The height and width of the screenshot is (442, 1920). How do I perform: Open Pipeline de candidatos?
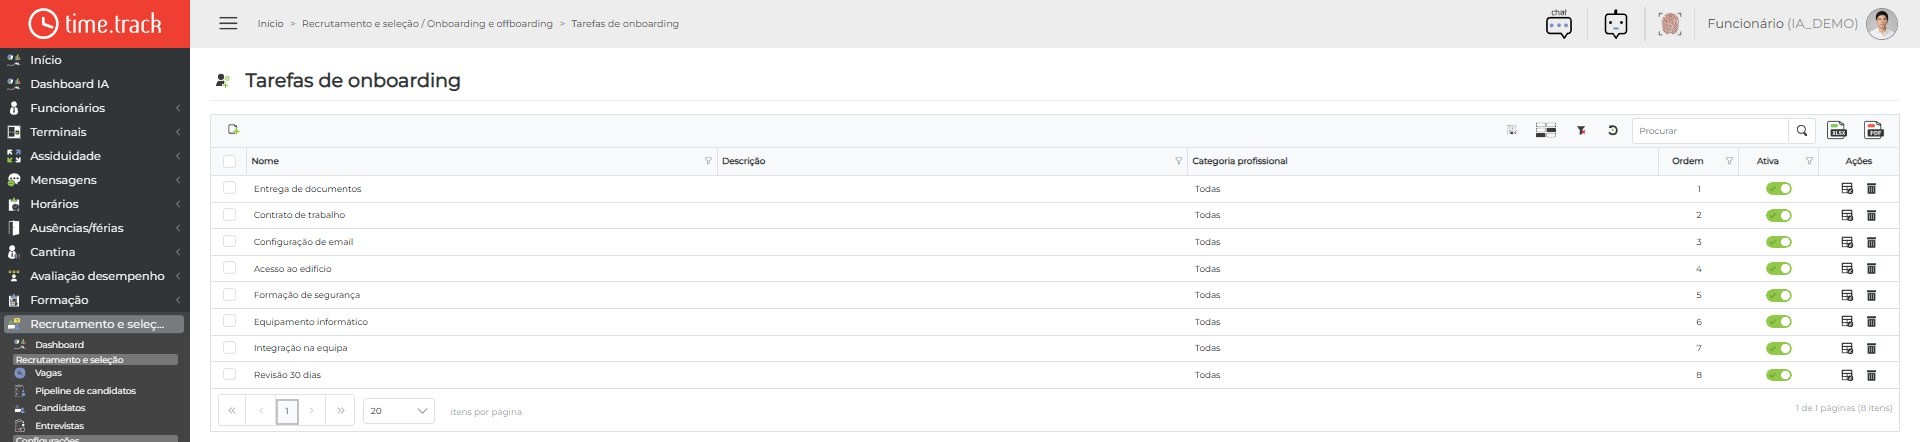coord(85,391)
